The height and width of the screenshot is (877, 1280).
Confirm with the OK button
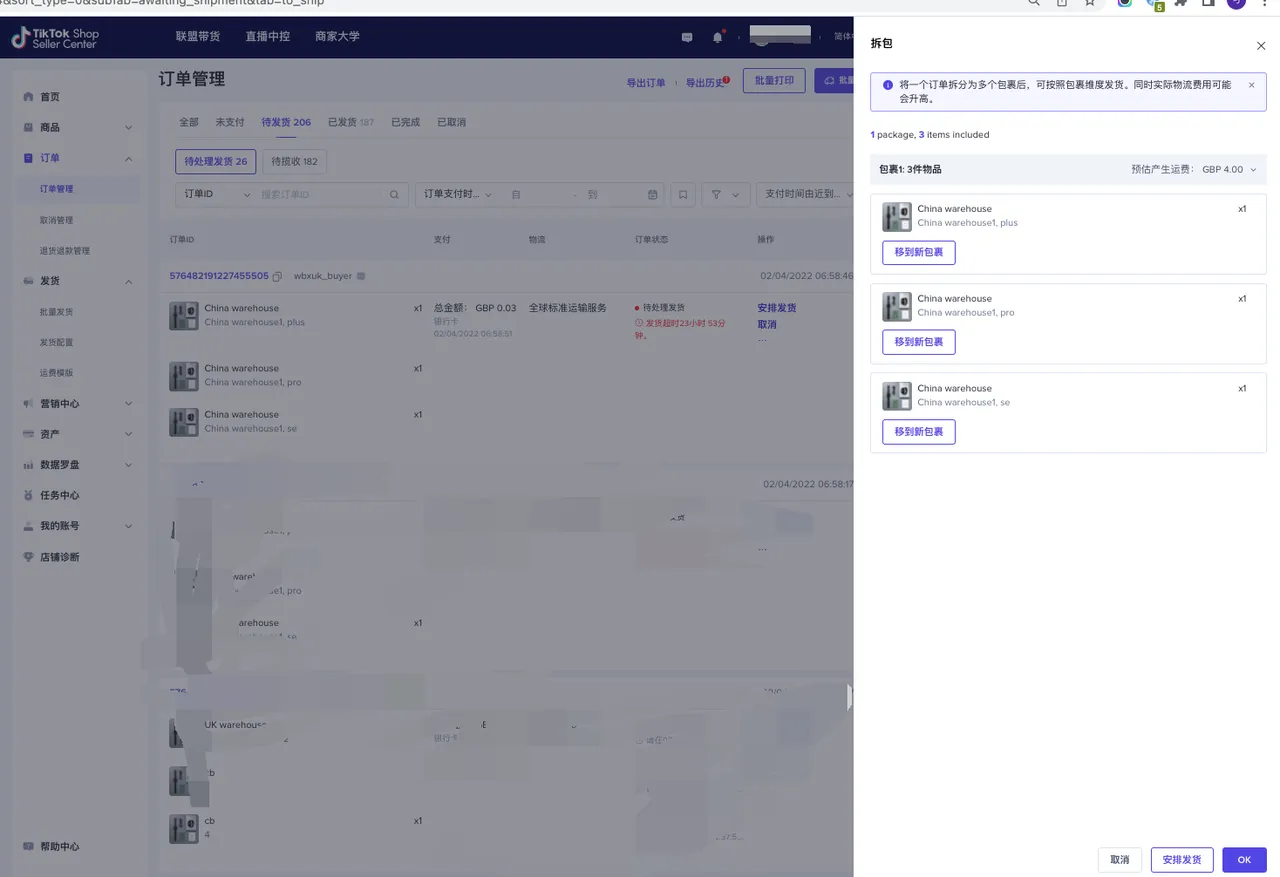1243,860
